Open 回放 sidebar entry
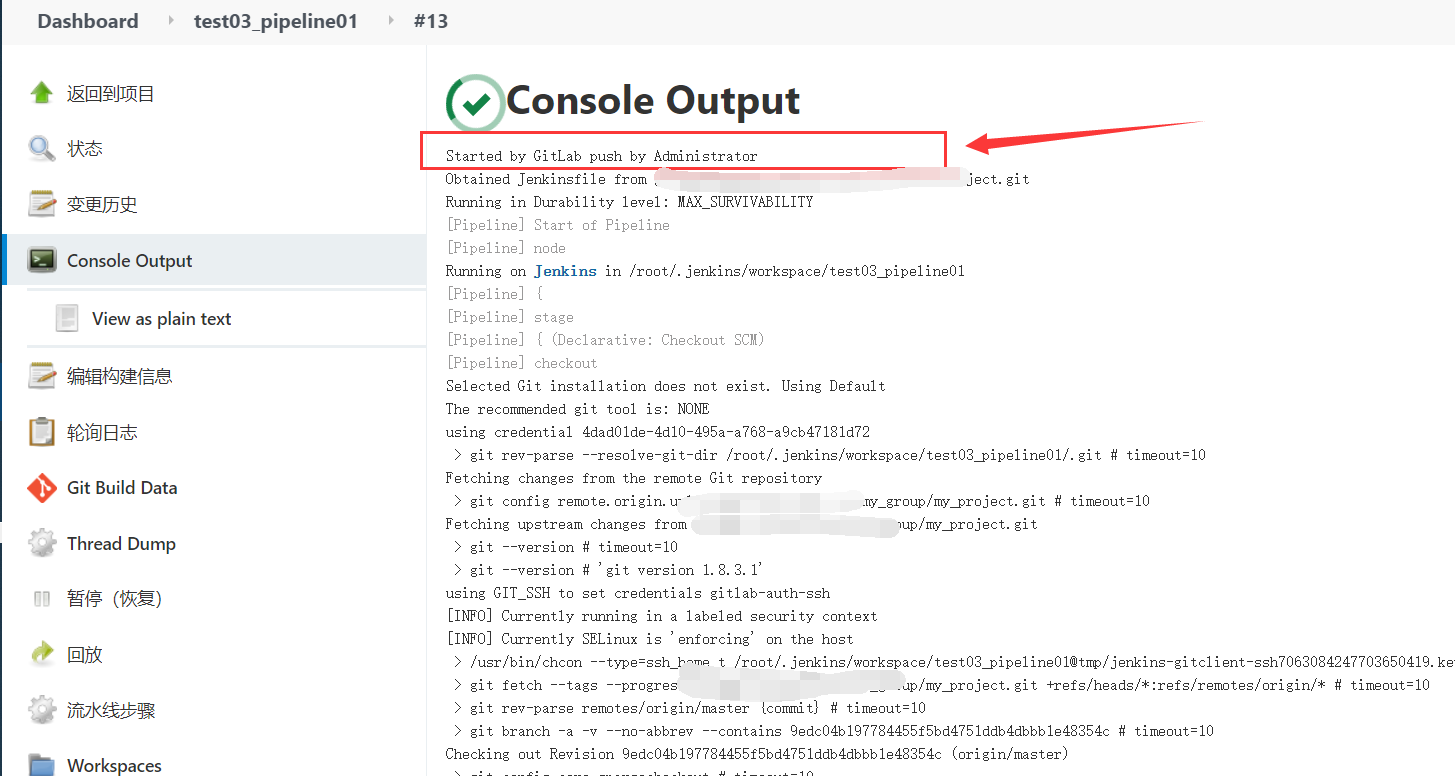Image resolution: width=1455 pixels, height=776 pixels. tap(85, 655)
